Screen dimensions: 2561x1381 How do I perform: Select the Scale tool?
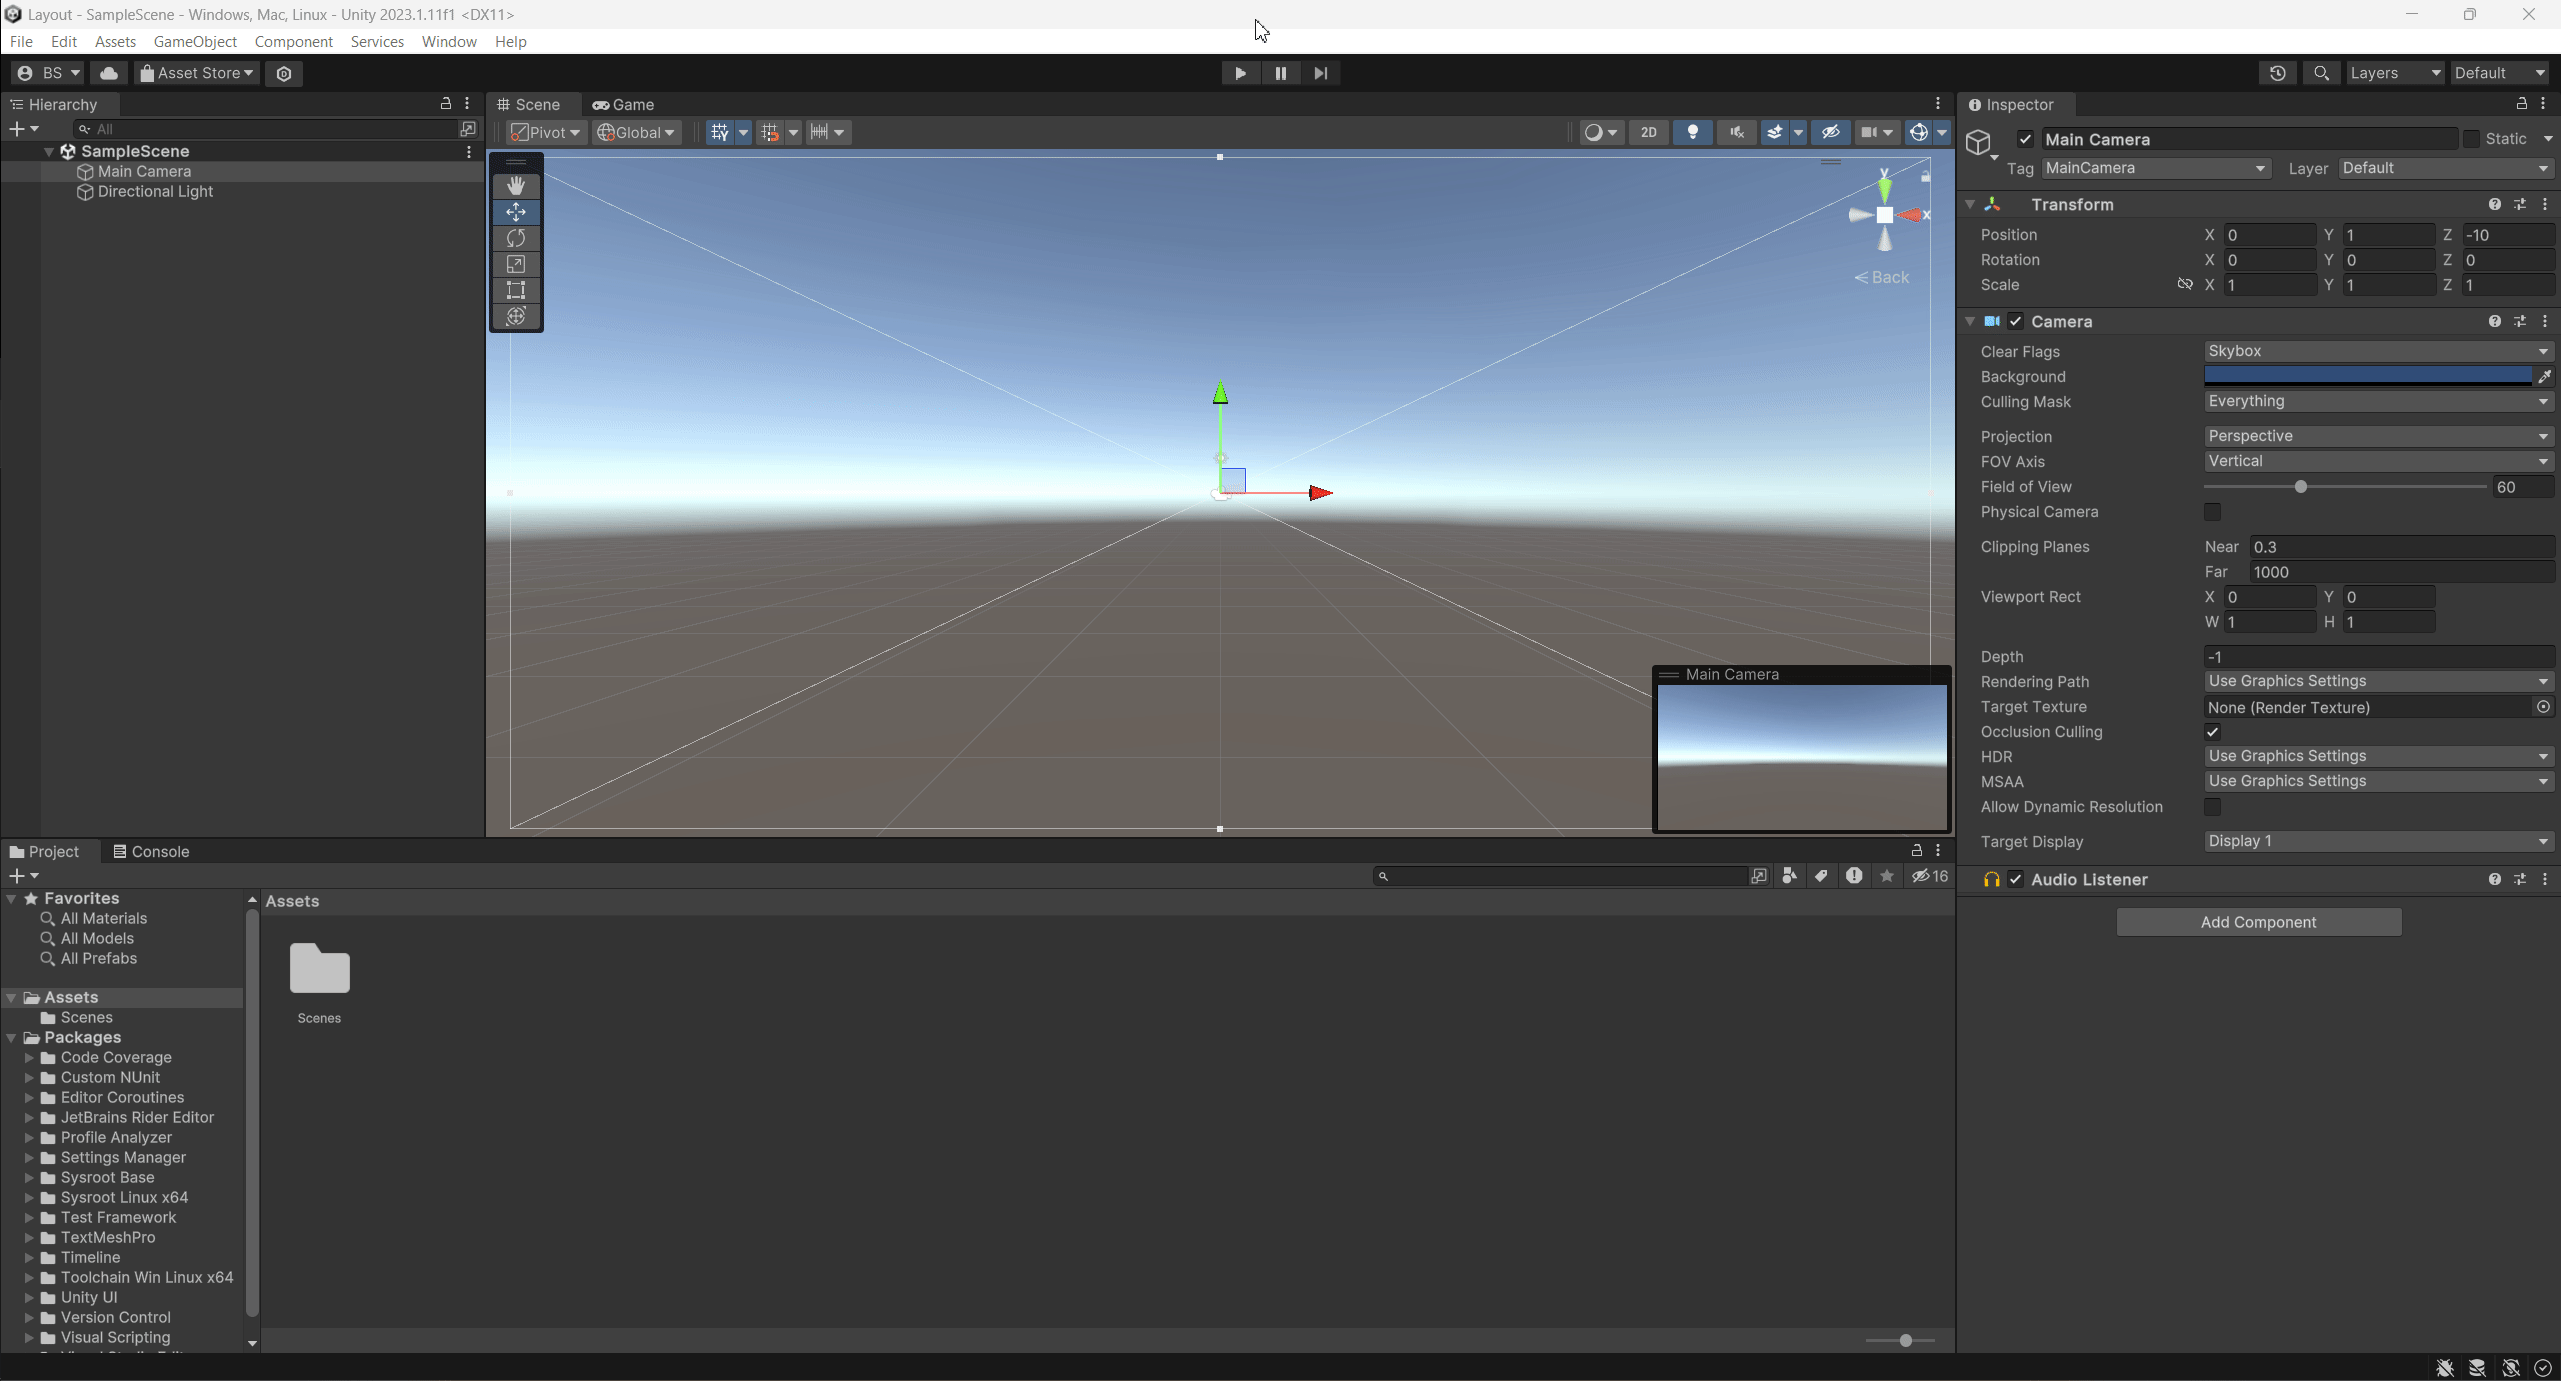click(x=516, y=264)
